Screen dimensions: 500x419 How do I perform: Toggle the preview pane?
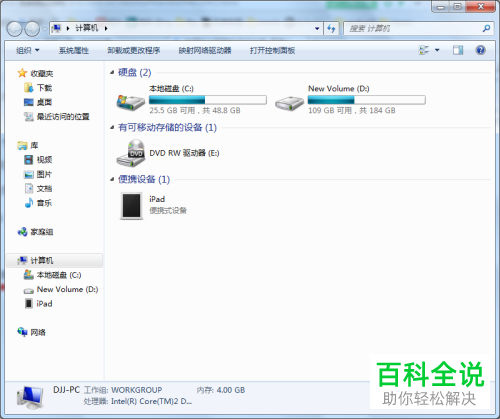(x=458, y=50)
